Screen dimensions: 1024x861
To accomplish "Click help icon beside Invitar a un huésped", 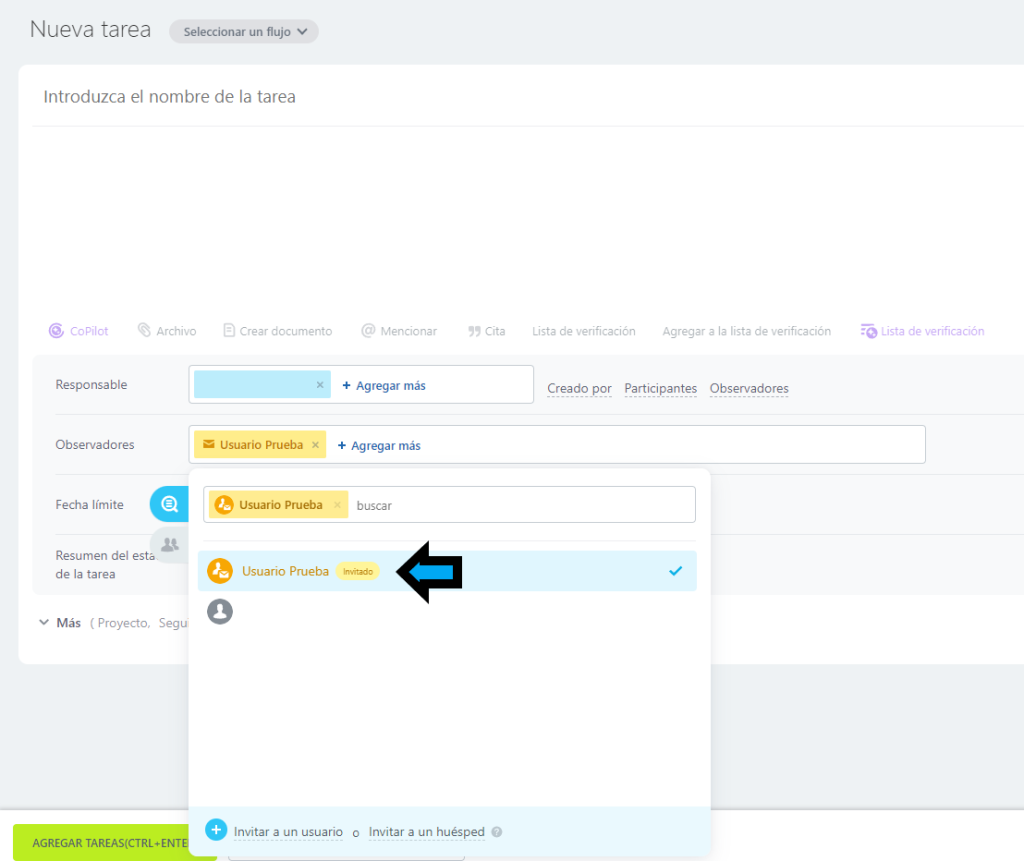I will coord(497,832).
